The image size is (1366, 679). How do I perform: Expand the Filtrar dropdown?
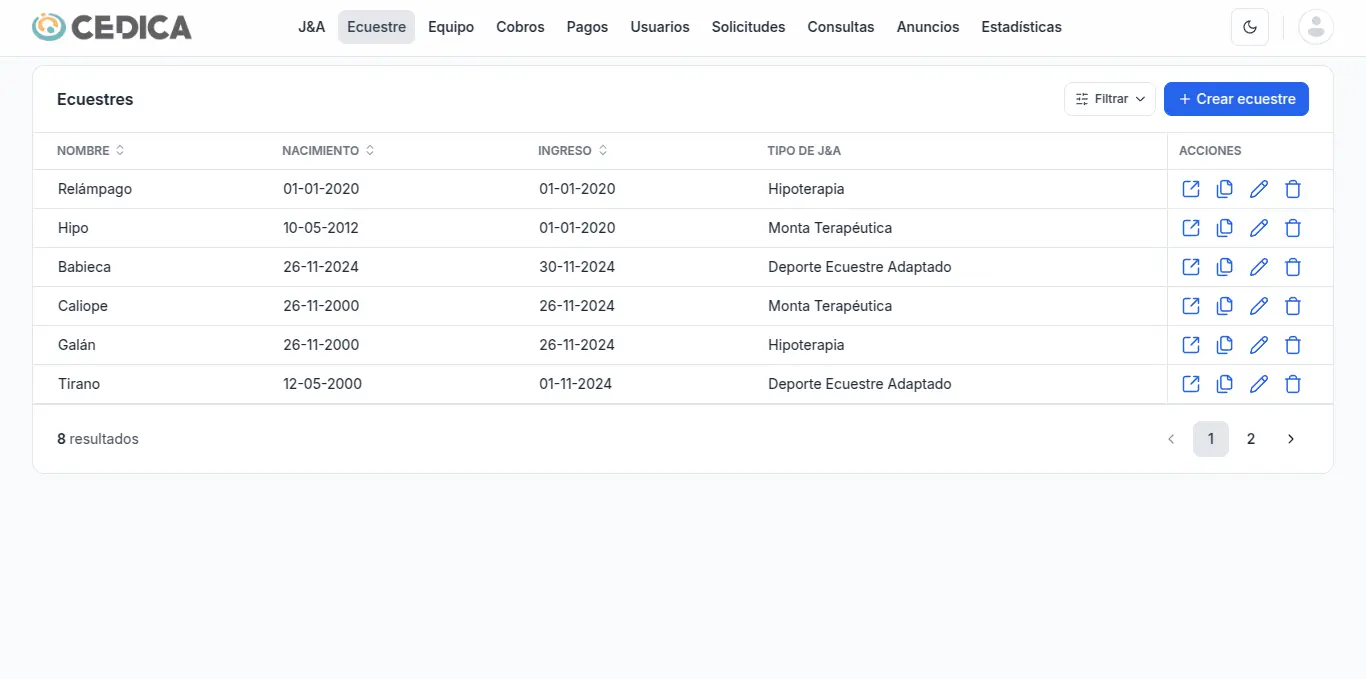coord(1109,99)
